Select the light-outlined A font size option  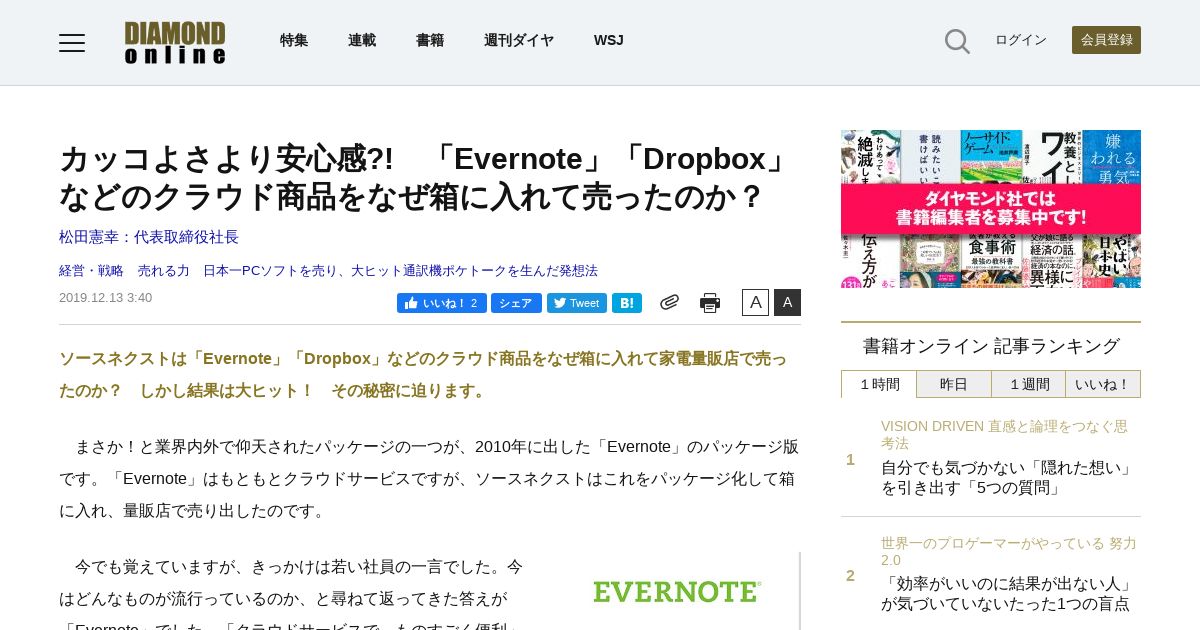(x=755, y=302)
